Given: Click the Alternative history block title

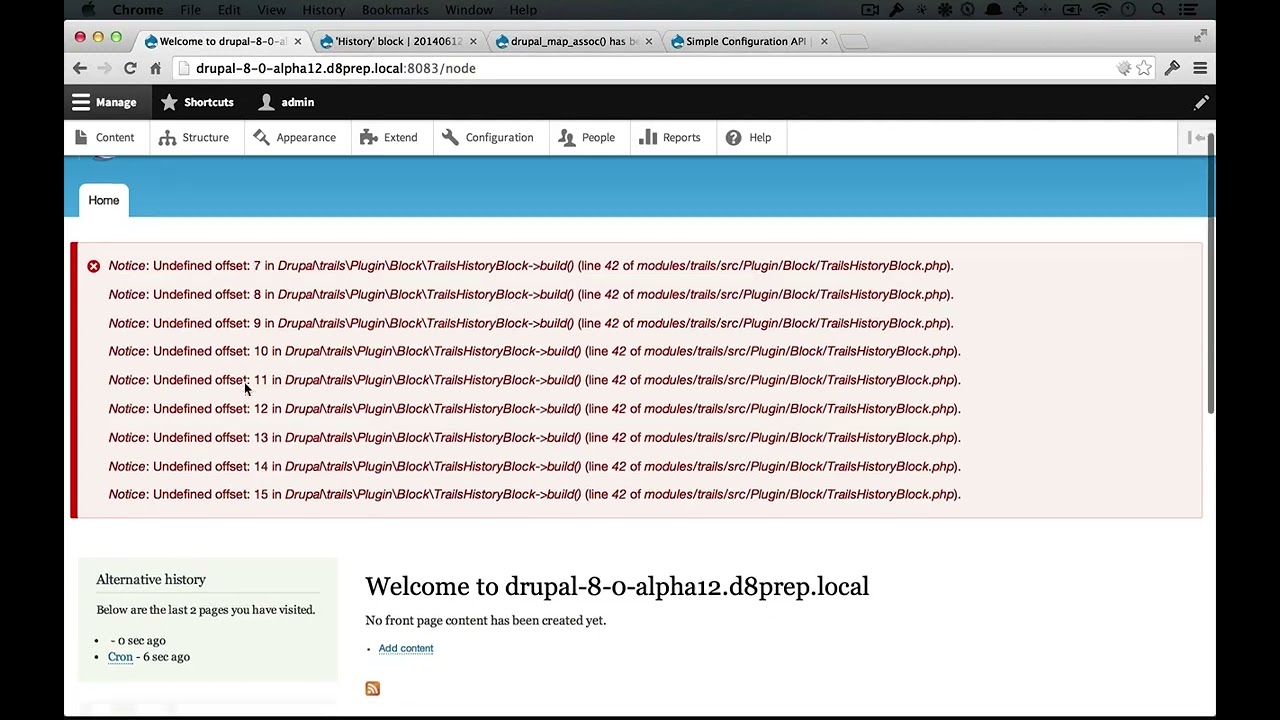Looking at the screenshot, I should [151, 579].
